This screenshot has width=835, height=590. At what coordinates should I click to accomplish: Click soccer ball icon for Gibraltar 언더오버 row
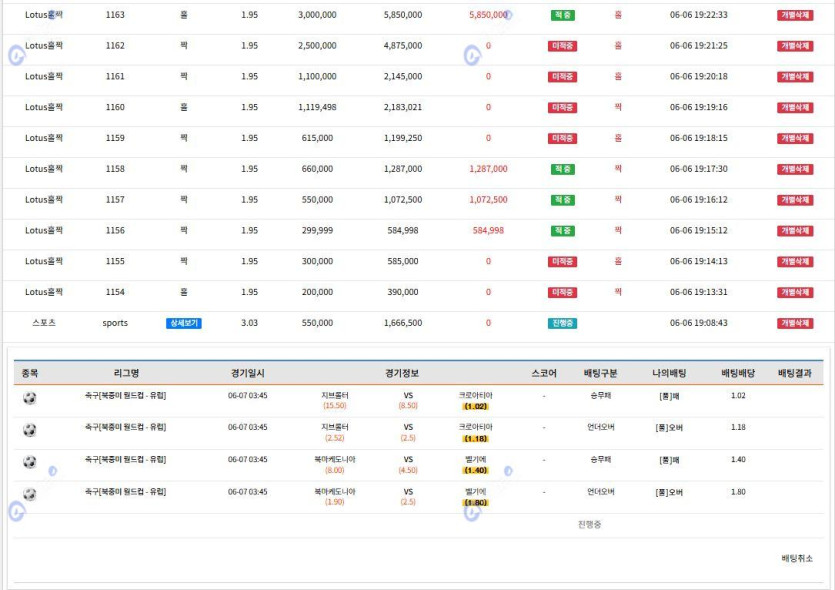(x=30, y=430)
